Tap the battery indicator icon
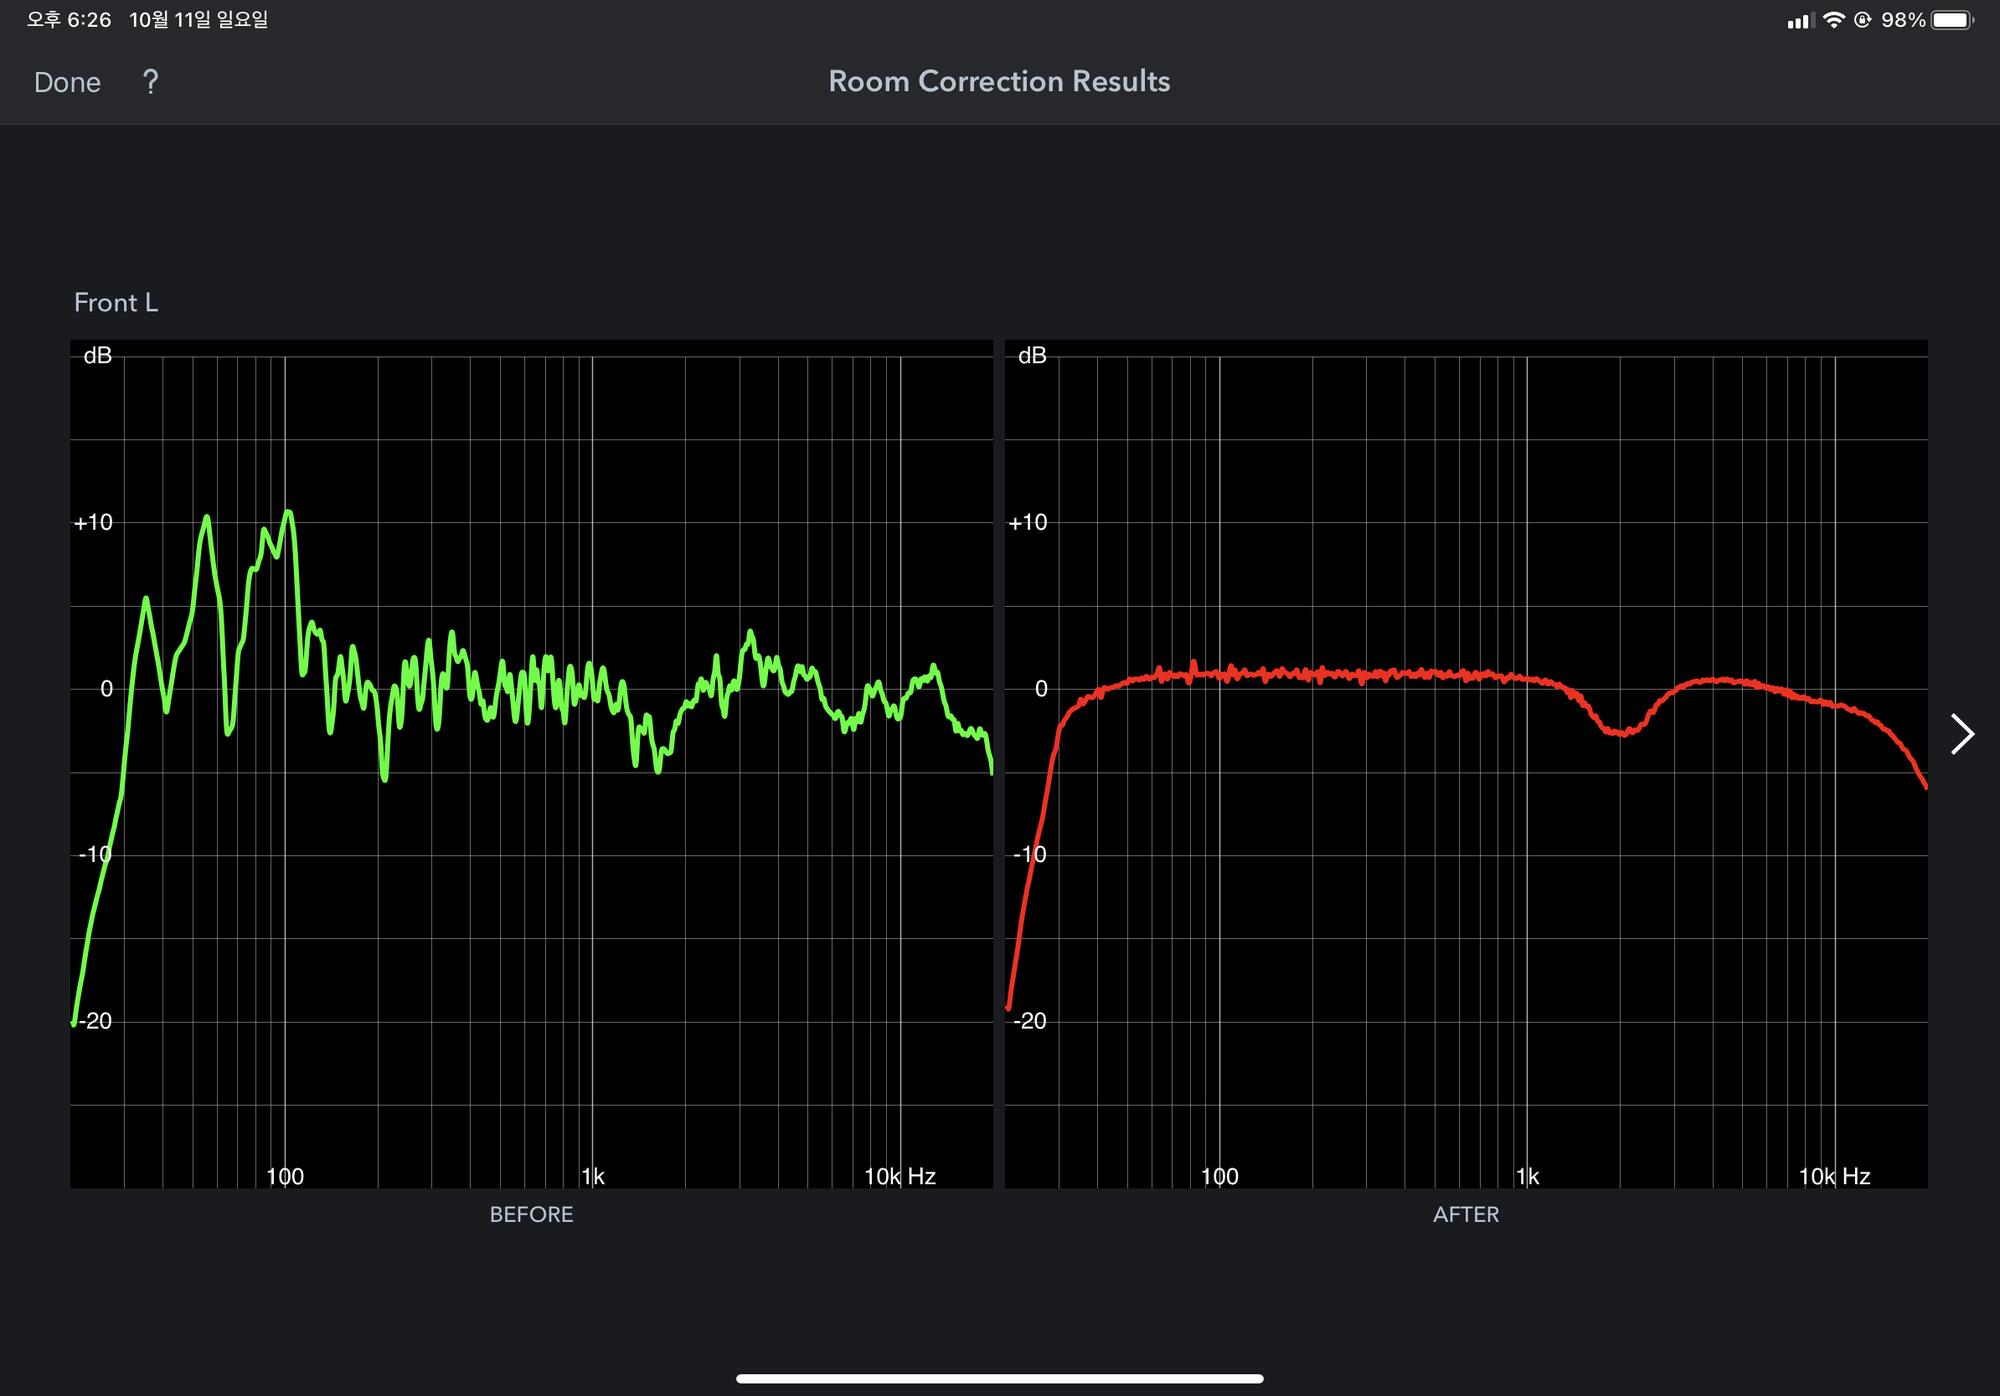 click(1952, 20)
